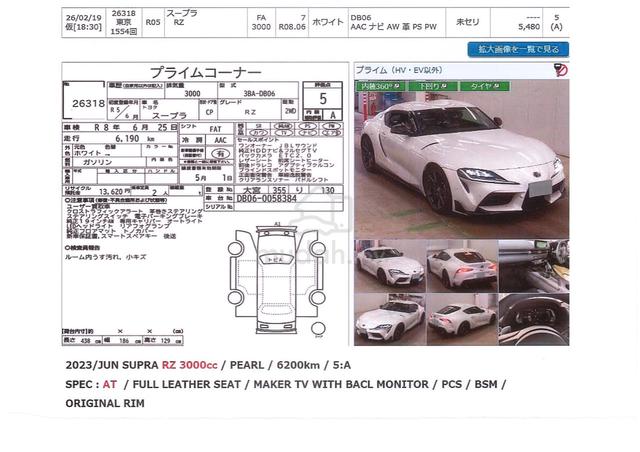Click the red prohibited icon beside プライム header
Viewport: 640px width, 452px height.
(561, 70)
